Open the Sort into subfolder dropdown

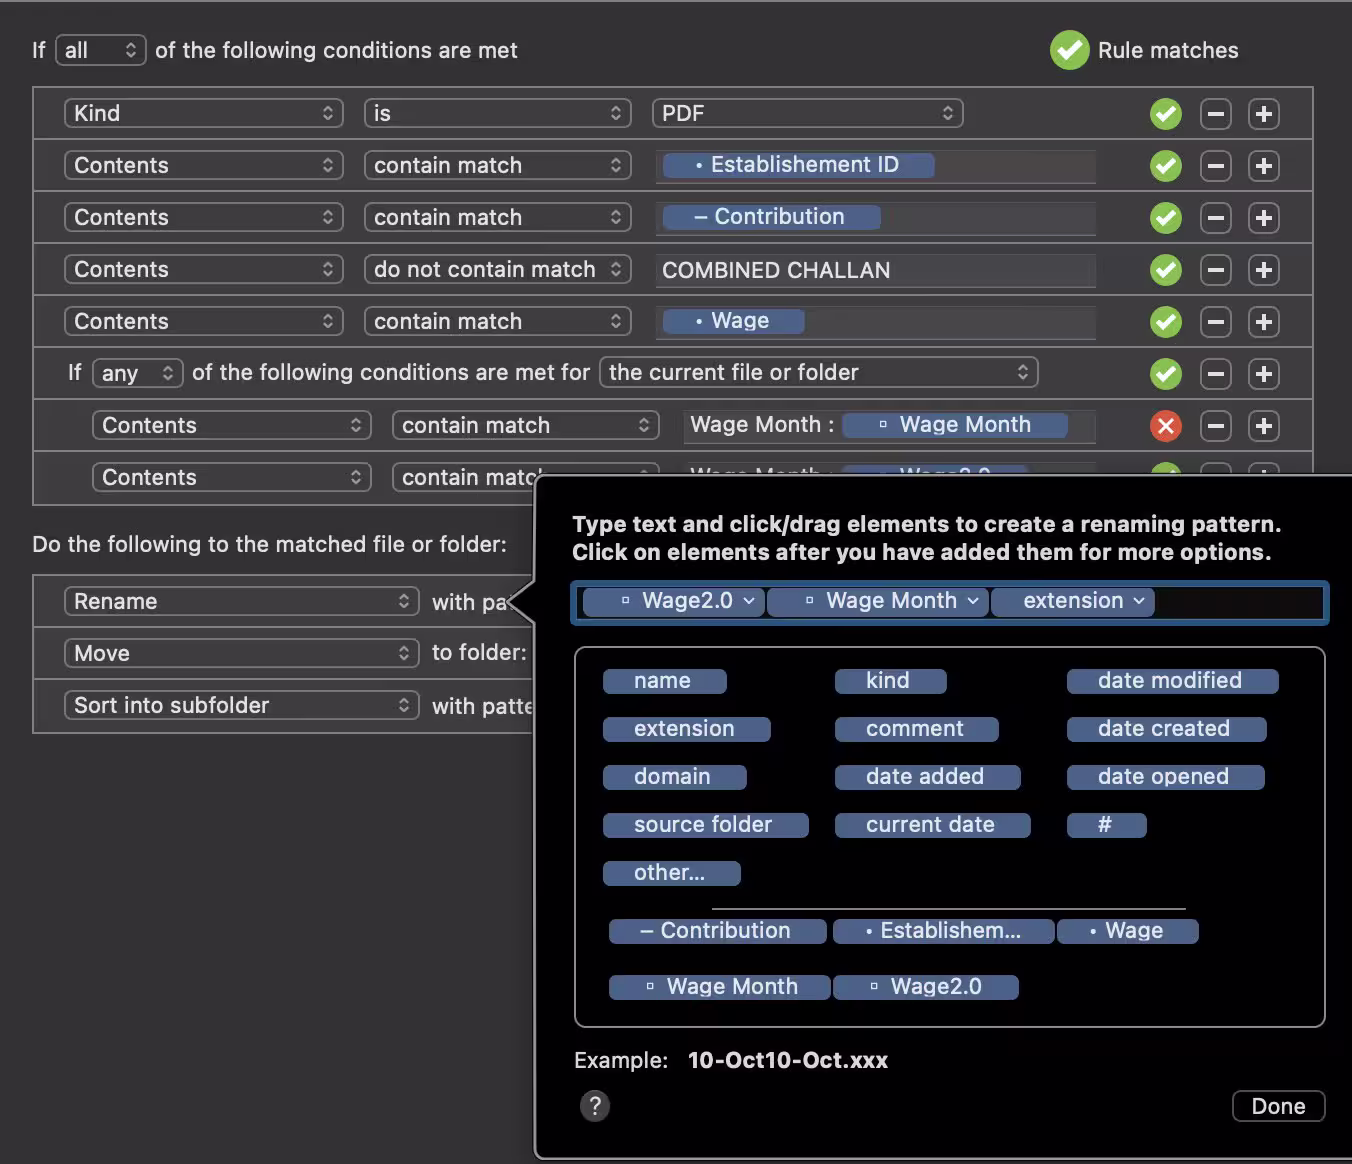pyautogui.click(x=242, y=705)
